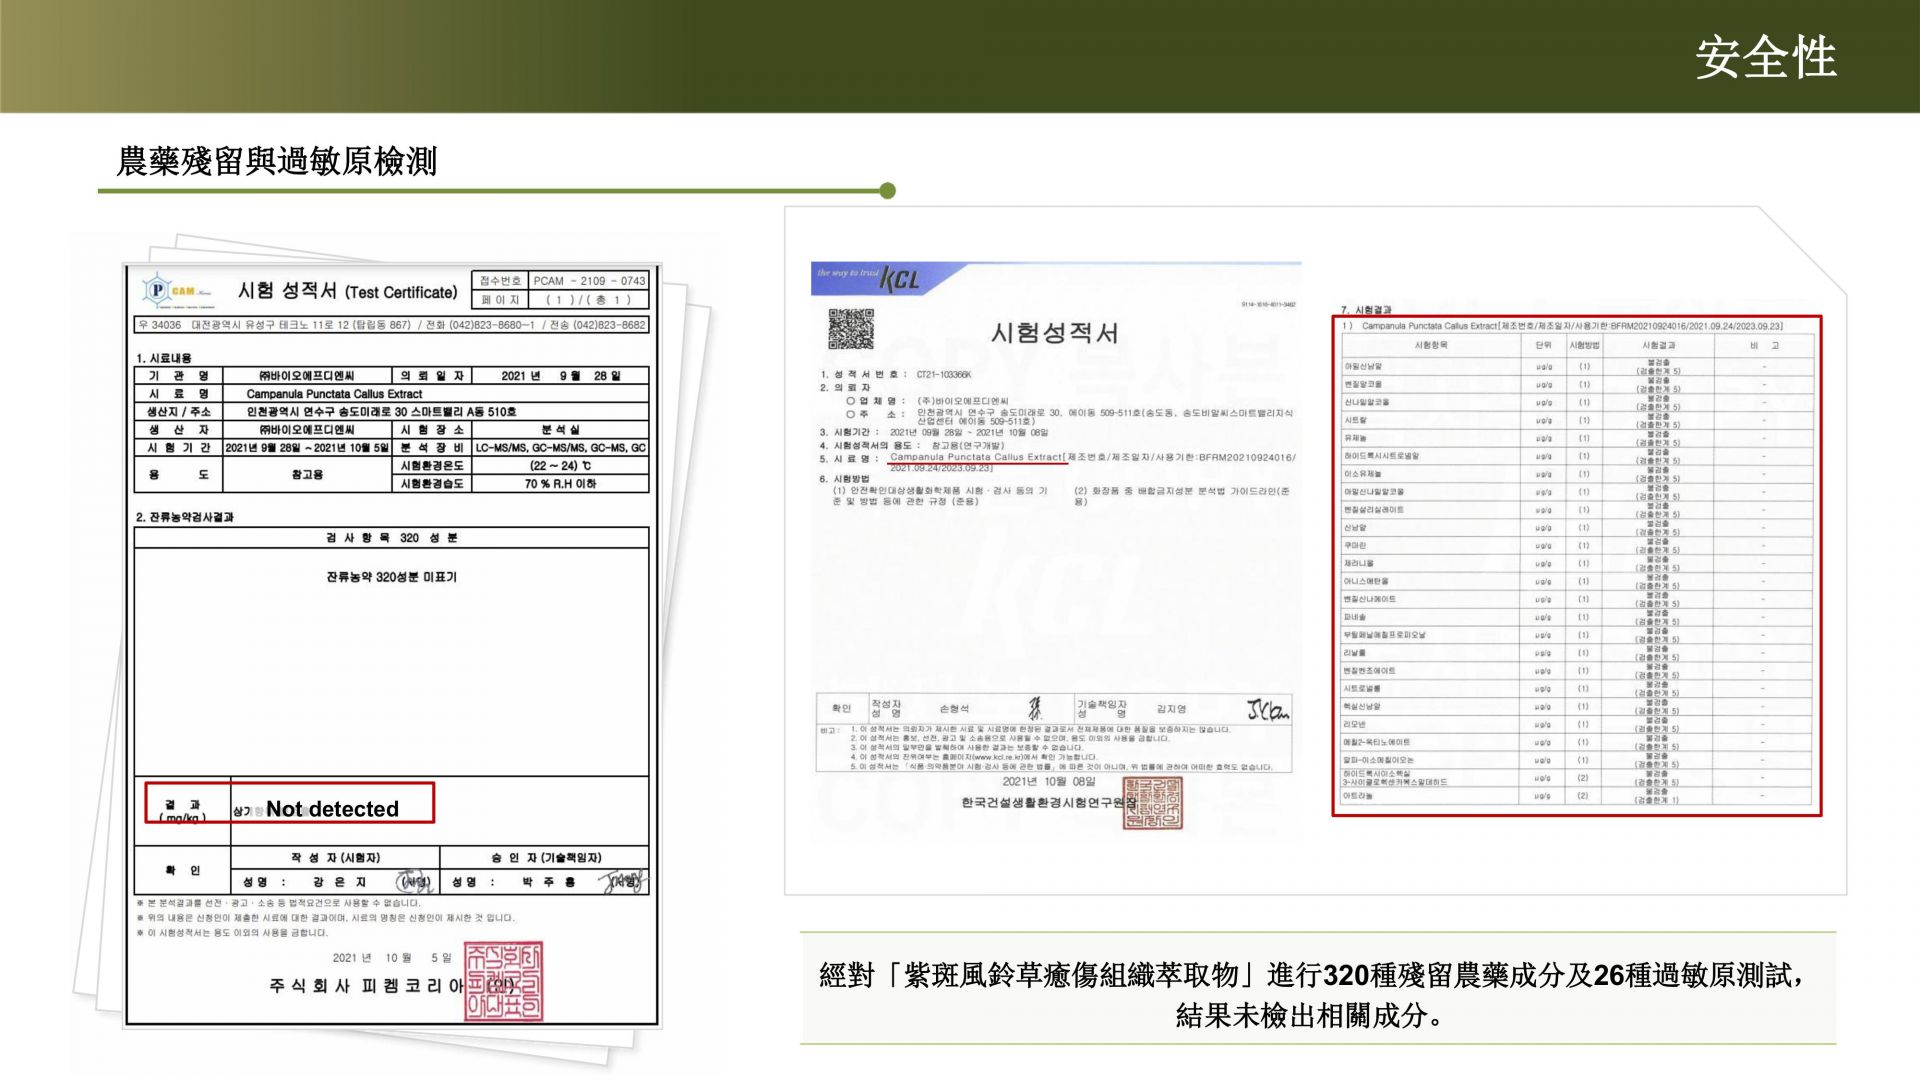Click the underlined Campanula Punctata Callus Extract text
This screenshot has width=1920, height=1080.
(x=975, y=457)
